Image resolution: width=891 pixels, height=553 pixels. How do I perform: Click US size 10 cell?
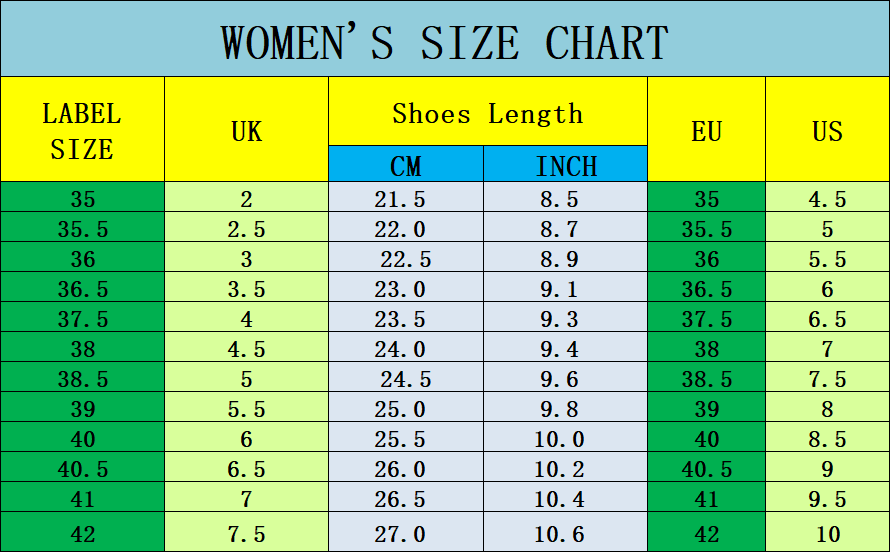pyautogui.click(x=827, y=534)
